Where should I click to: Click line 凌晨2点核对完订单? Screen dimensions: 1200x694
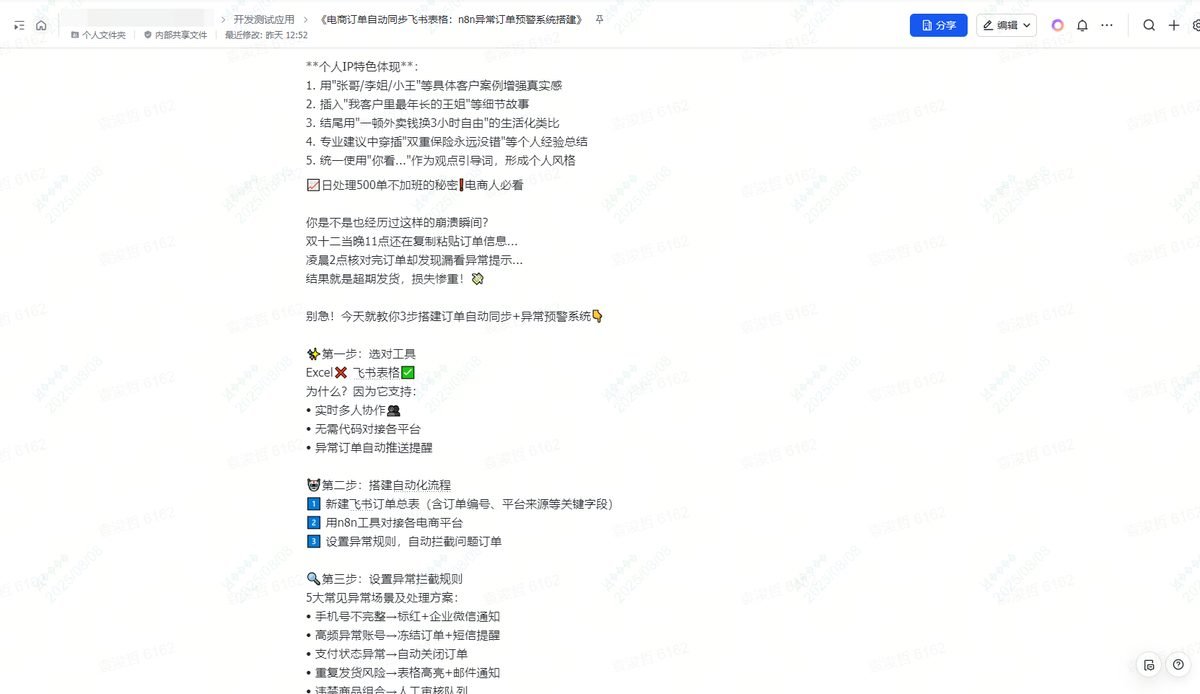tap(414, 260)
